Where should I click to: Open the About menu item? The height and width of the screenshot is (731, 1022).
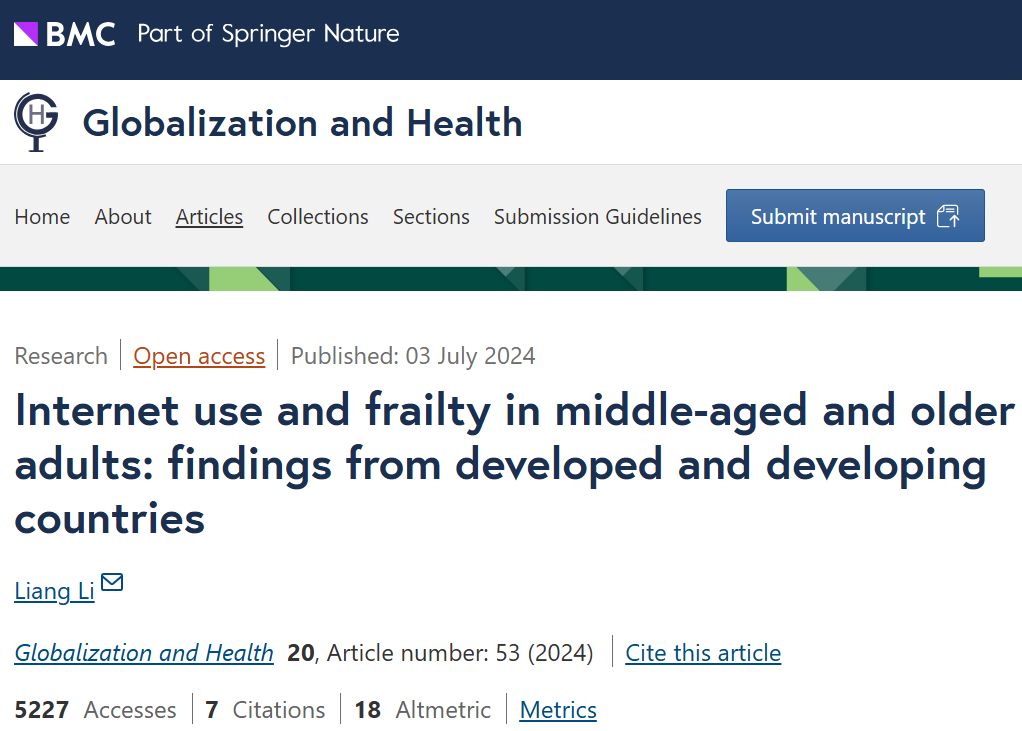[x=123, y=216]
